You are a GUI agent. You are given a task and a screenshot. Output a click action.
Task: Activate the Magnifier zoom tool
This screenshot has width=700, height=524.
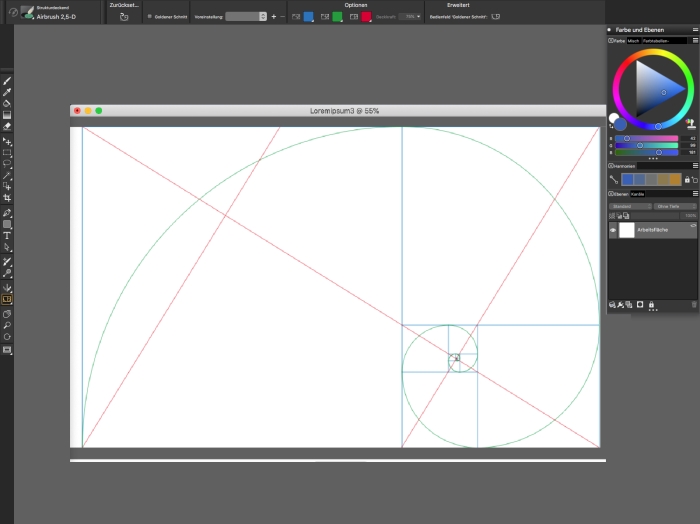point(7,325)
